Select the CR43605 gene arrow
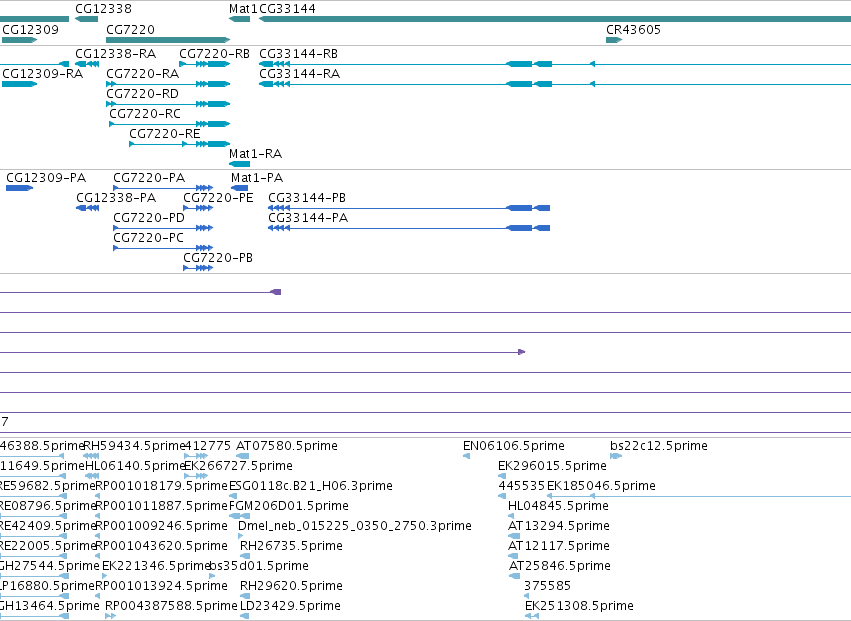851x621 pixels. (614, 40)
